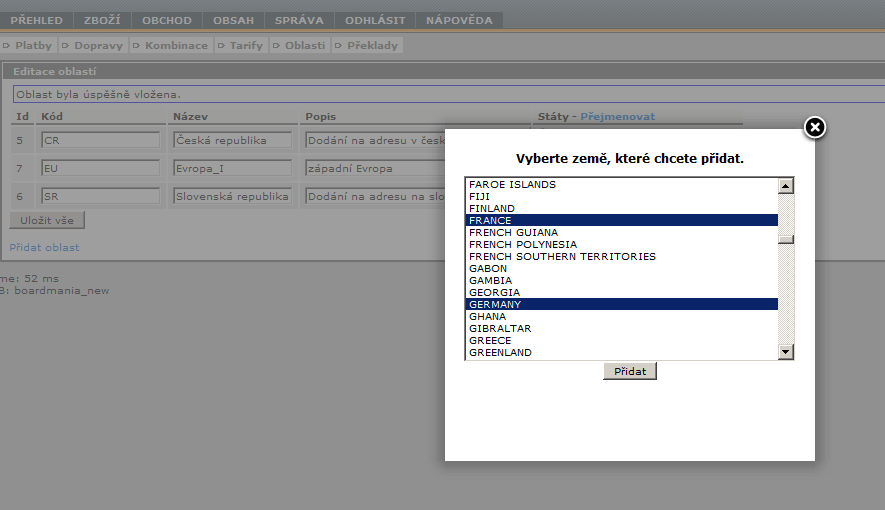Image resolution: width=885 pixels, height=510 pixels.
Task: Click the scrollbar up arrow in country list
Action: coord(786,186)
